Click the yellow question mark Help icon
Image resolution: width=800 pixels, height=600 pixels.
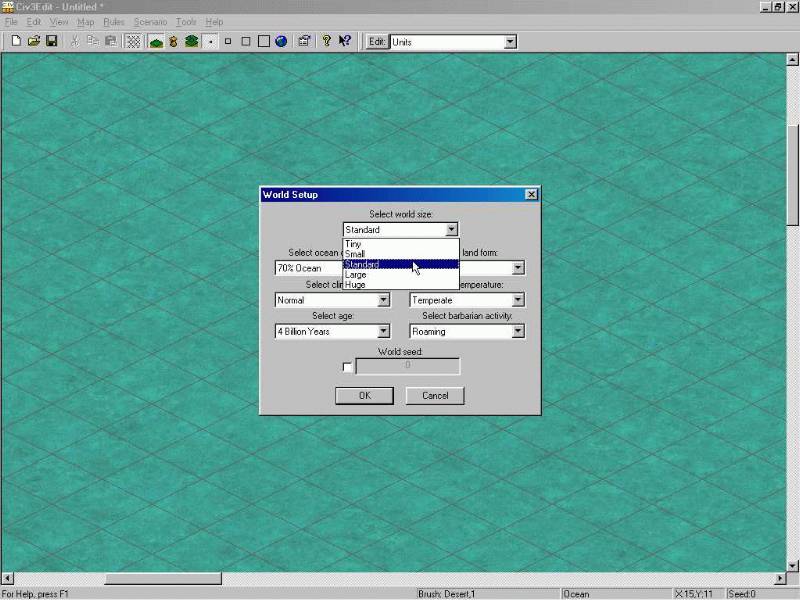327,41
